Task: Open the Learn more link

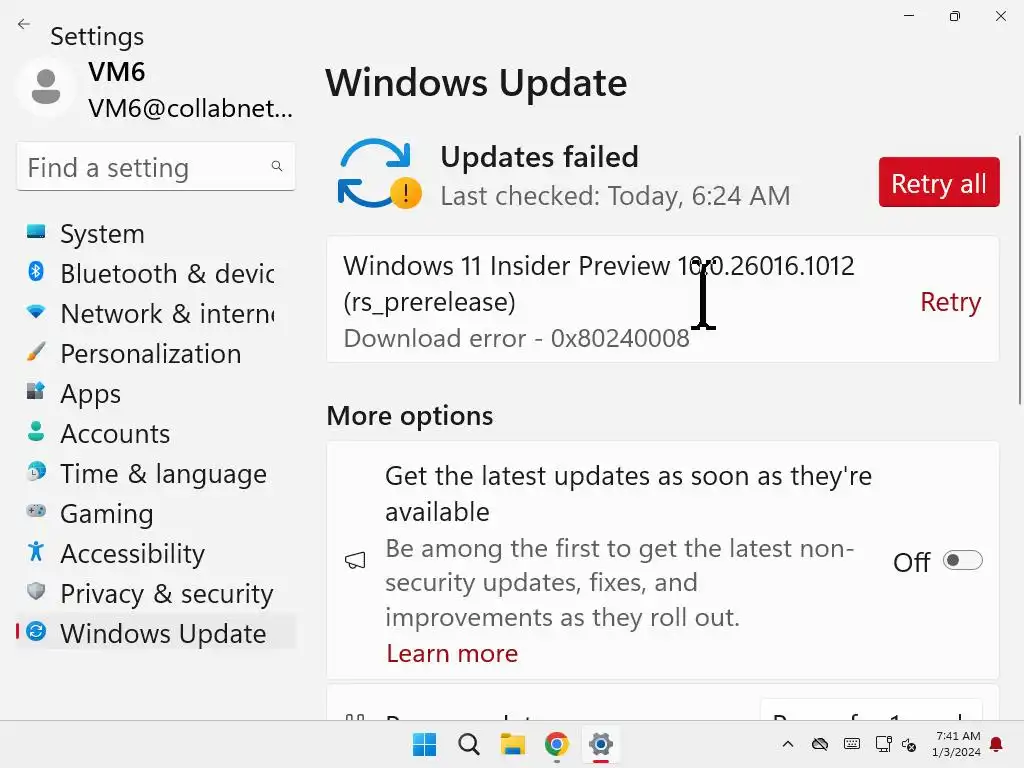Action: (x=452, y=653)
